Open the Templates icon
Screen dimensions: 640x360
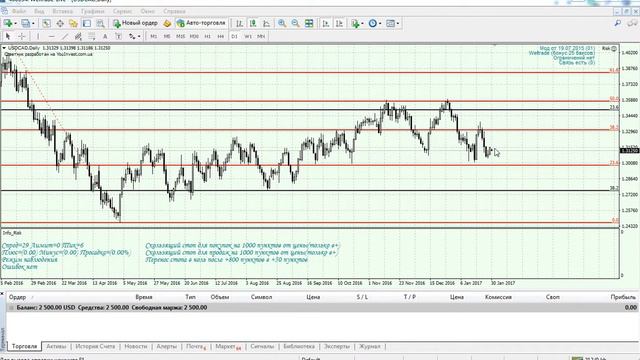point(391,23)
